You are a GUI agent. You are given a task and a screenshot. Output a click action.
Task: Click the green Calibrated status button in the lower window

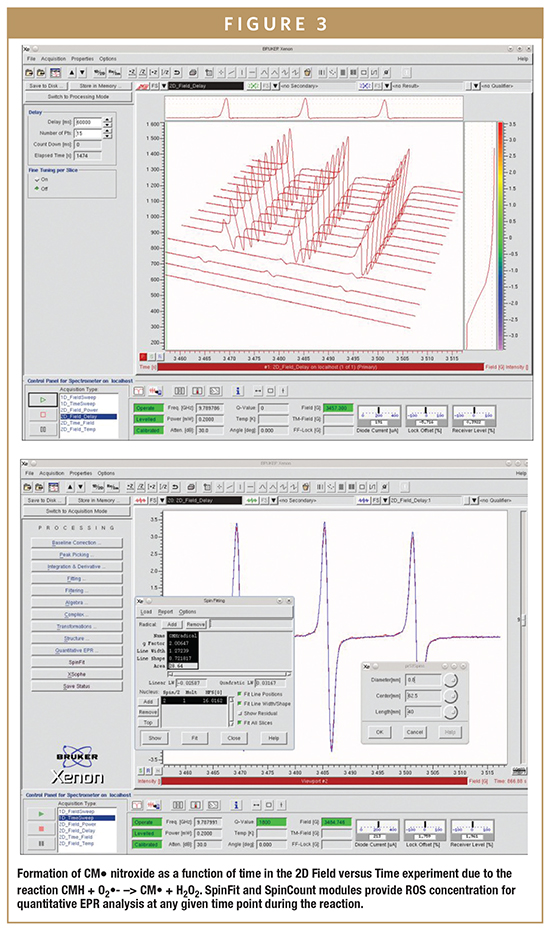click(145, 844)
